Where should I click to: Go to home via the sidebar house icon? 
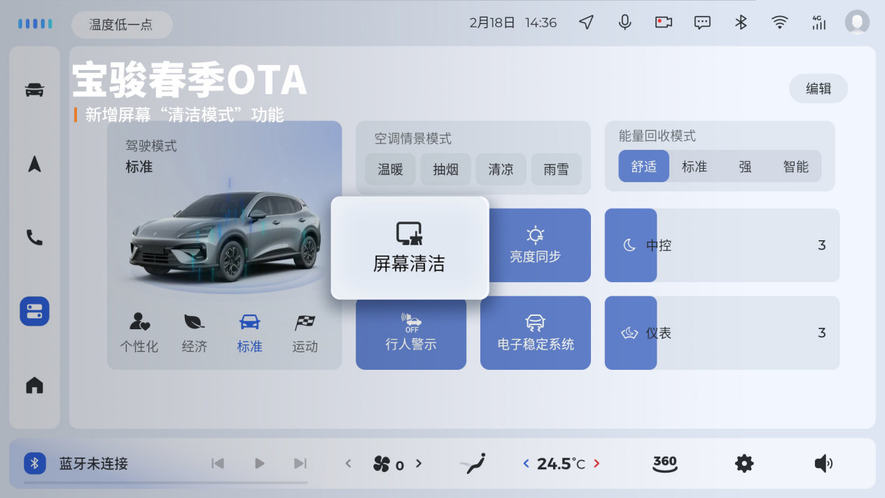point(34,385)
